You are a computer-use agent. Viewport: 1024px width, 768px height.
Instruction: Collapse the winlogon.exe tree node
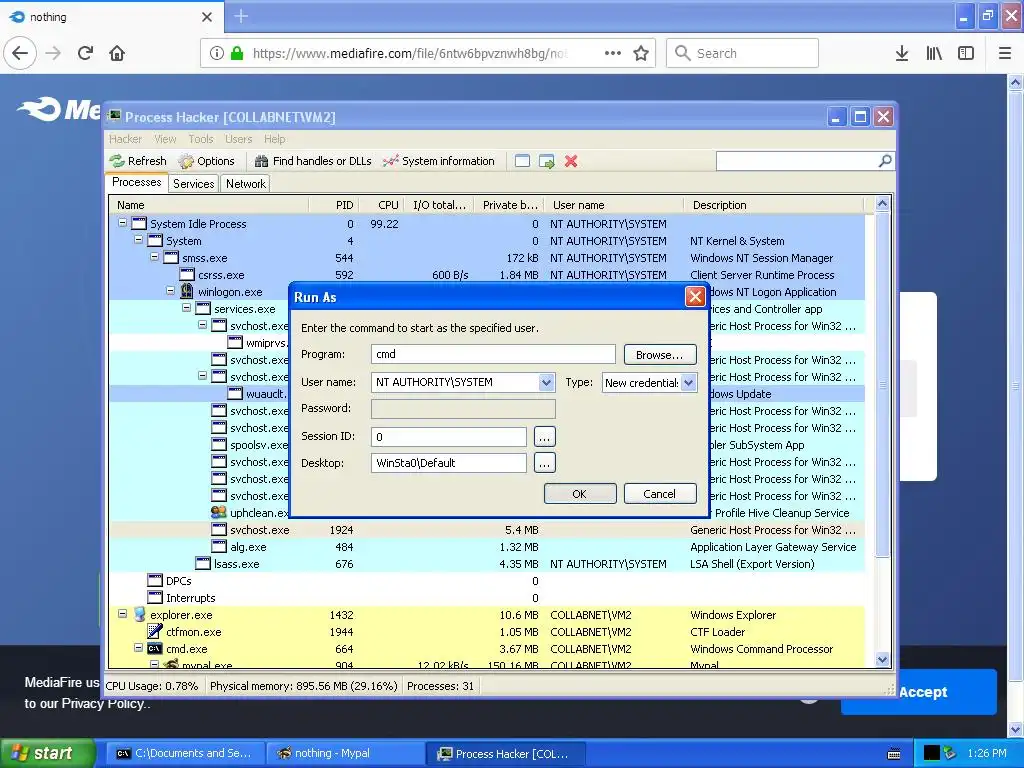tap(170, 291)
